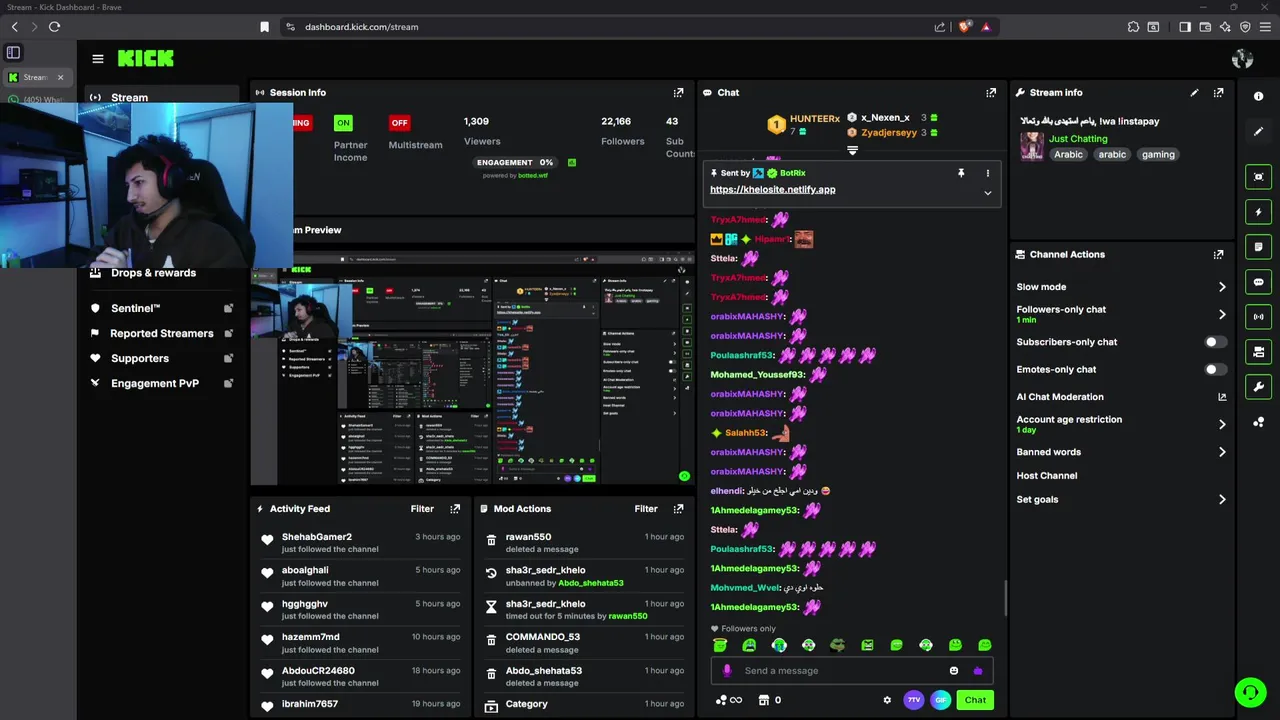Toggle Emotes-only chat switch
This screenshot has height=720, width=1280.
coord(1215,369)
